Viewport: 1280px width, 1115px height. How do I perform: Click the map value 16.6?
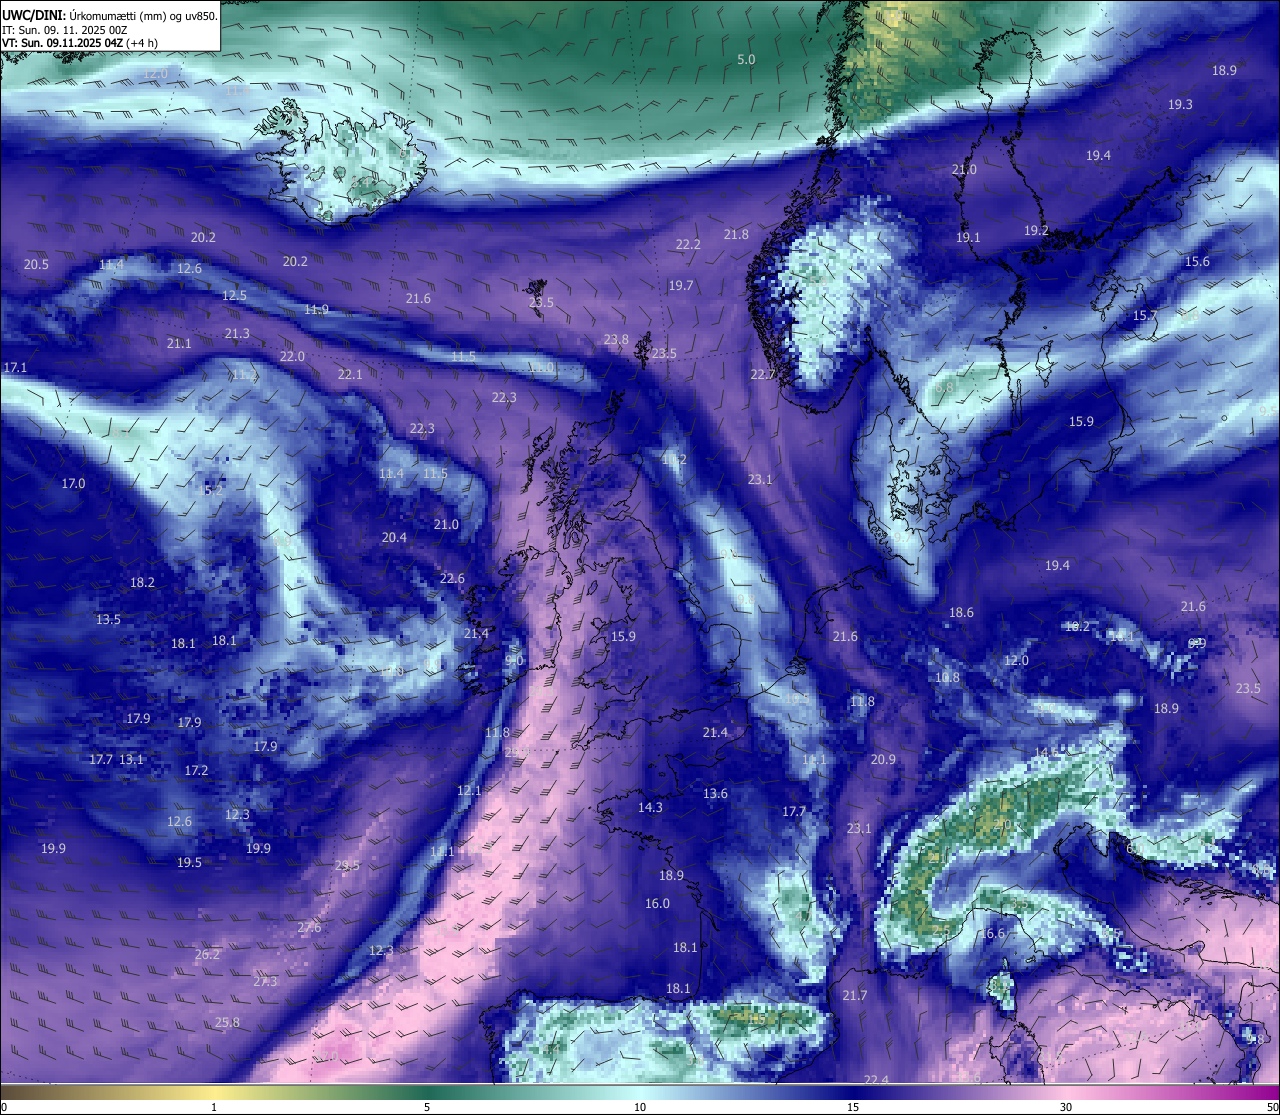click(x=991, y=933)
